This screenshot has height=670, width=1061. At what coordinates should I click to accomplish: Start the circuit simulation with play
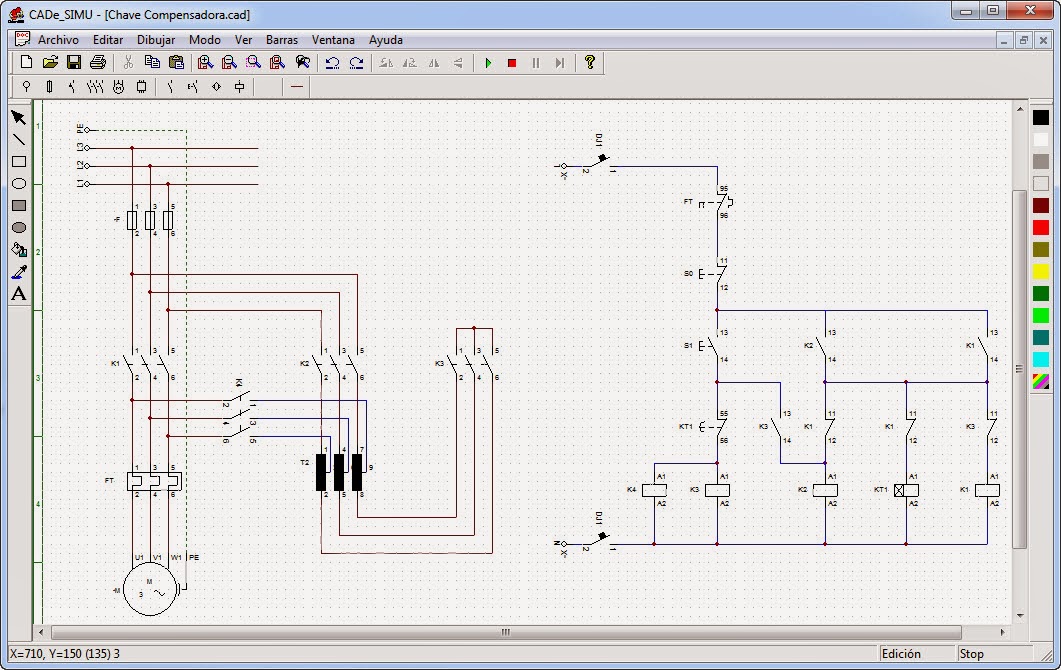488,62
